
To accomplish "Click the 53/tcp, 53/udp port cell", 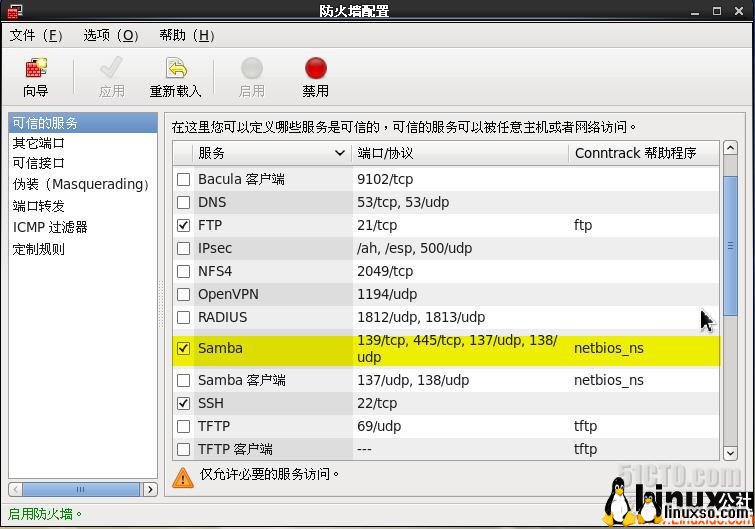I will tap(403, 202).
